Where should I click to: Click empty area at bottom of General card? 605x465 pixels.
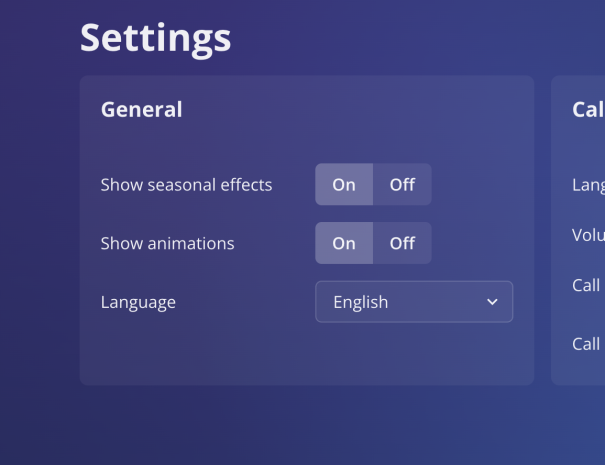(x=300, y=355)
